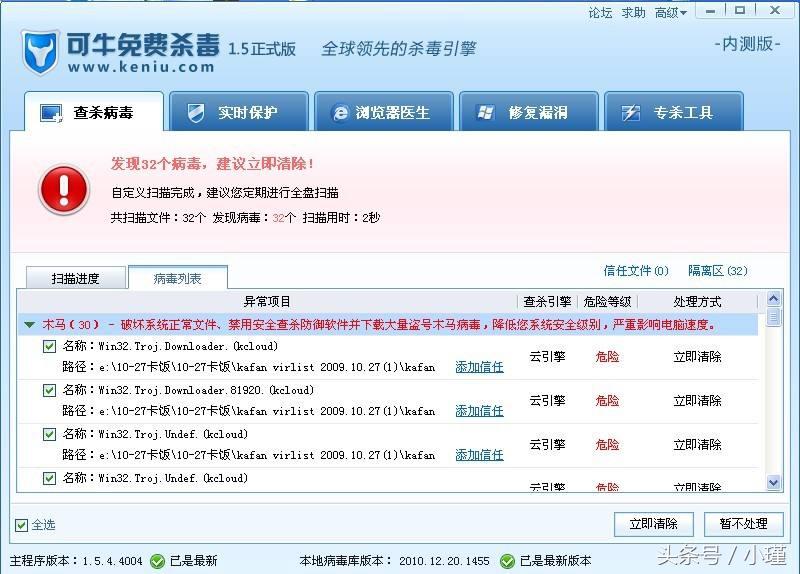Screen dimensions: 800x574
Task: Click 立即清除 action in first virus row
Action: point(697,357)
